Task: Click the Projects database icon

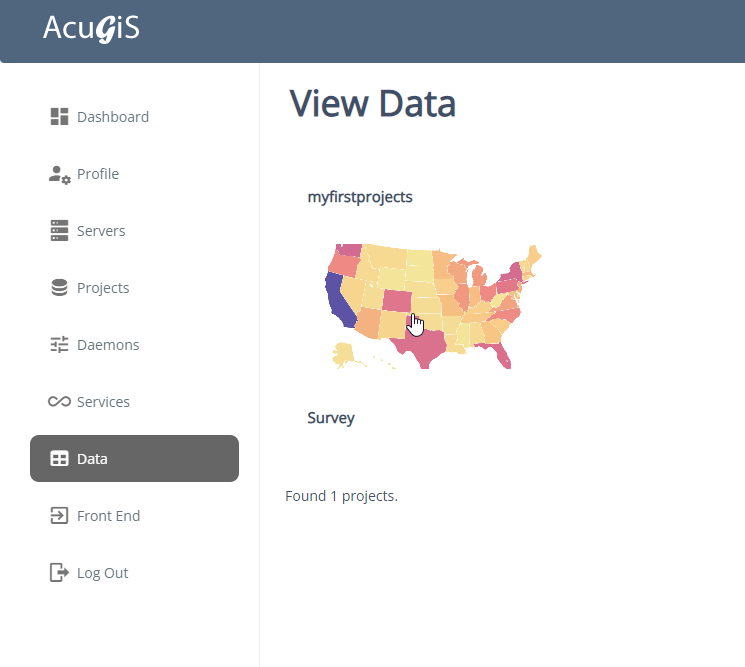Action: [59, 288]
